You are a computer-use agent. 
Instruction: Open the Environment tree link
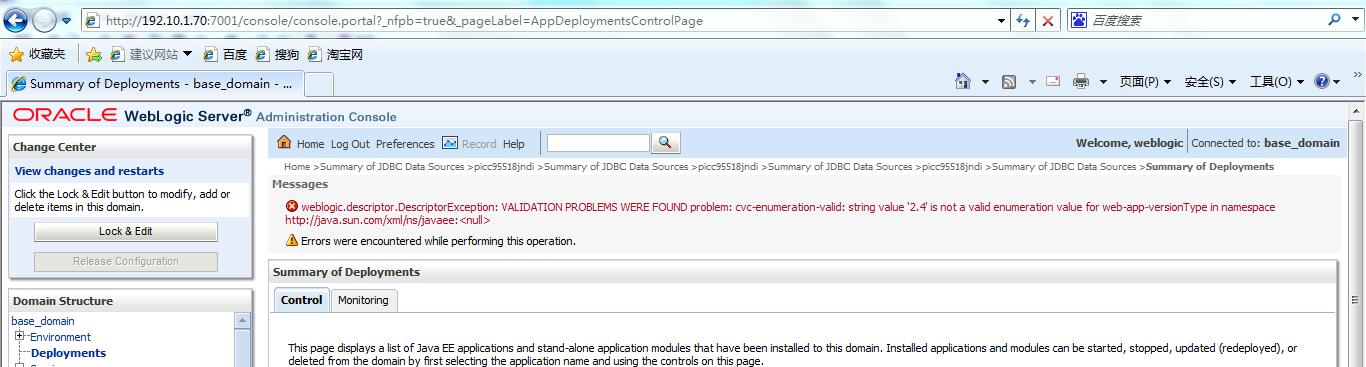pyautogui.click(x=60, y=337)
